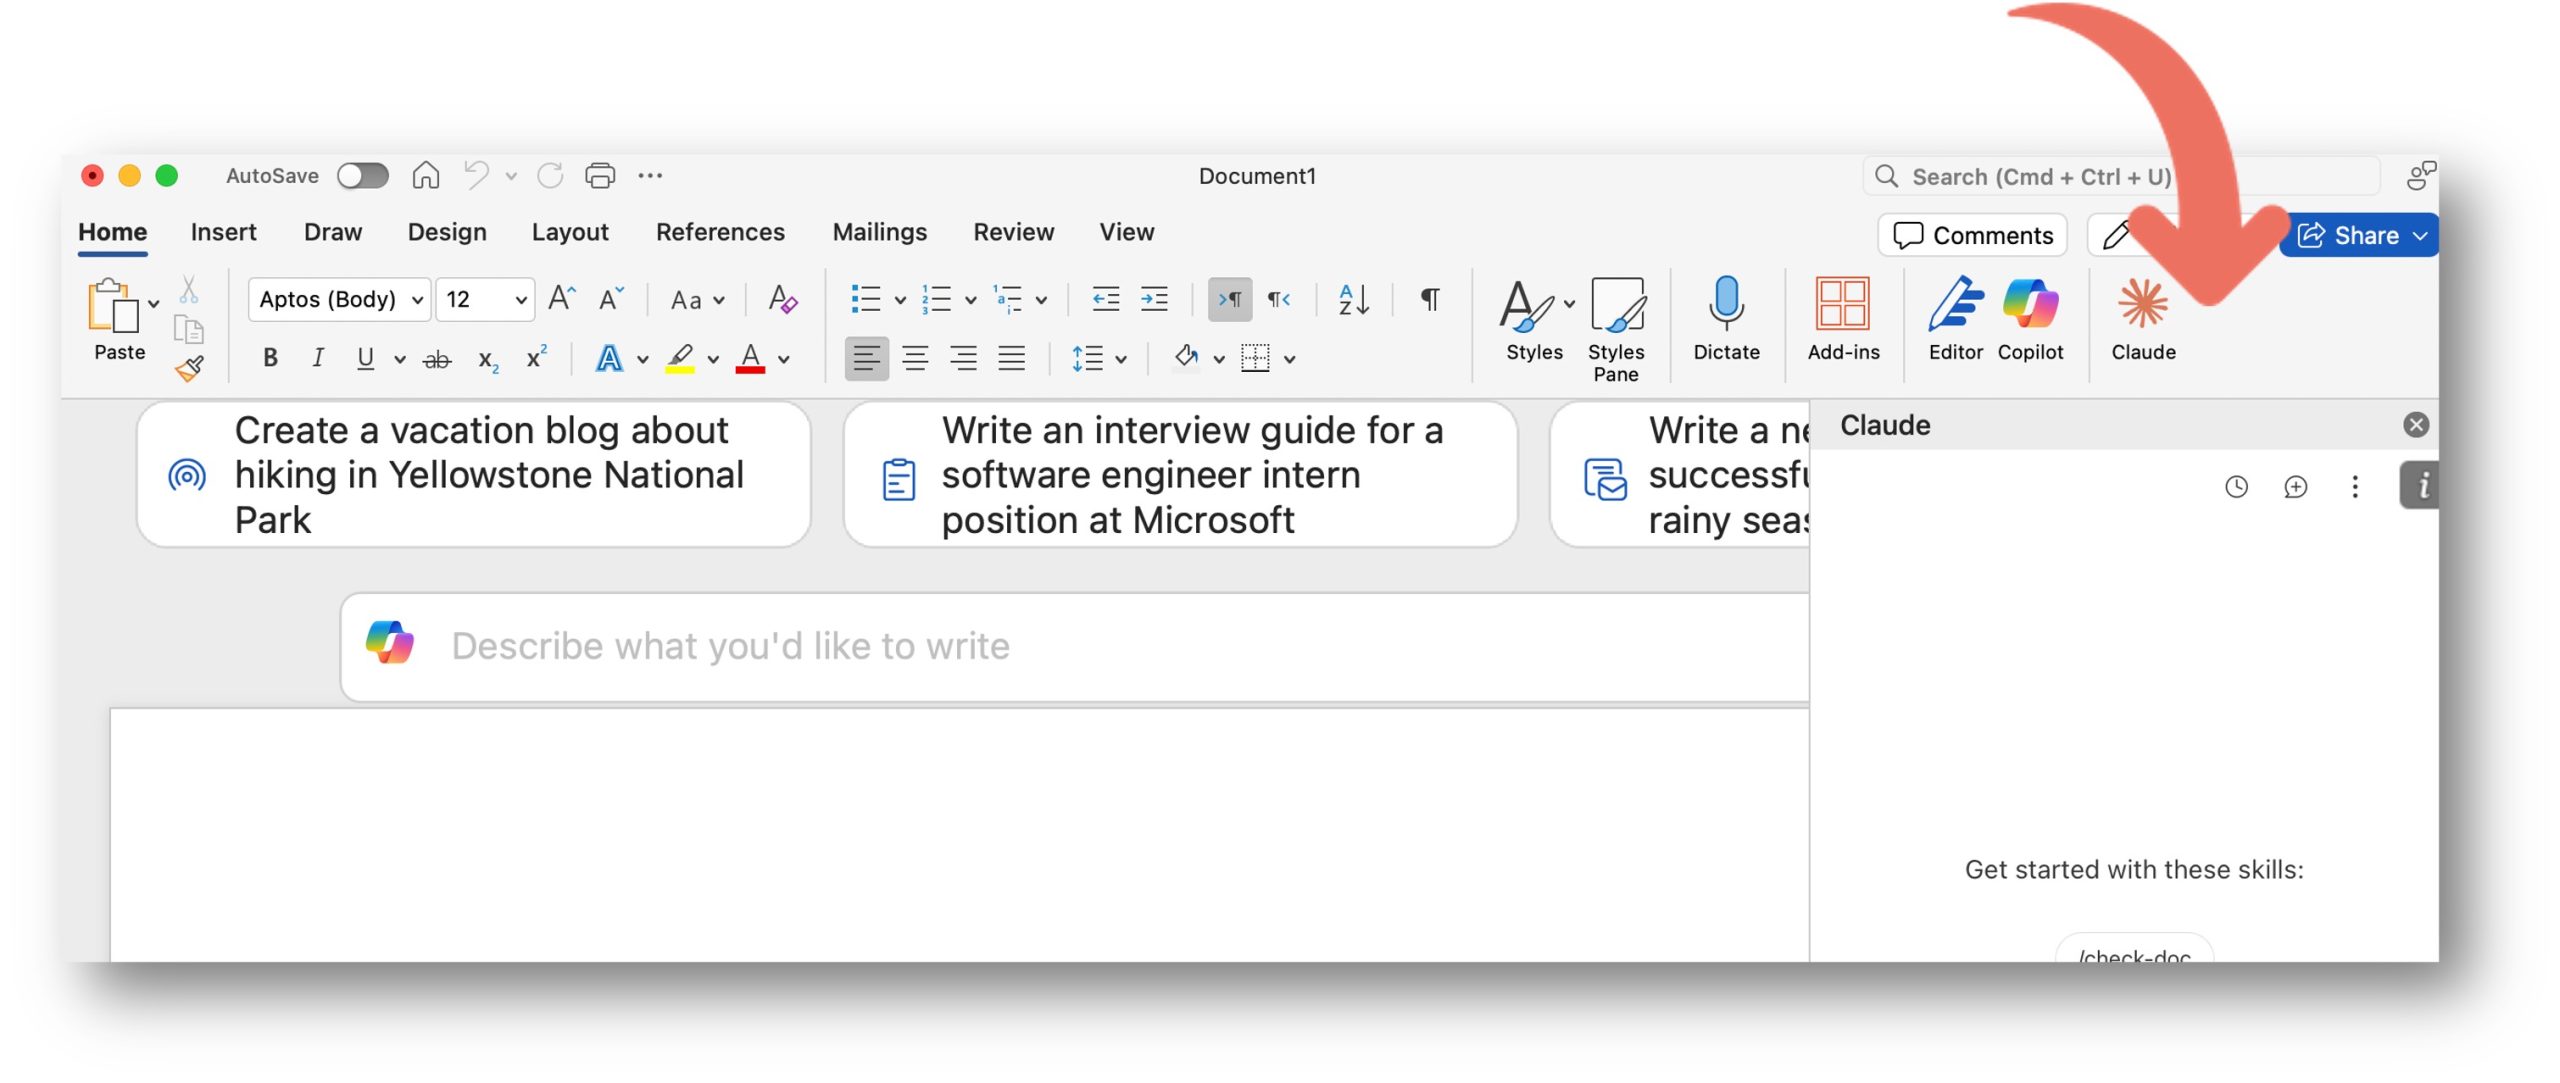The height and width of the screenshot is (1083, 2560).
Task: Open the Styles Pane
Action: 1616,329
